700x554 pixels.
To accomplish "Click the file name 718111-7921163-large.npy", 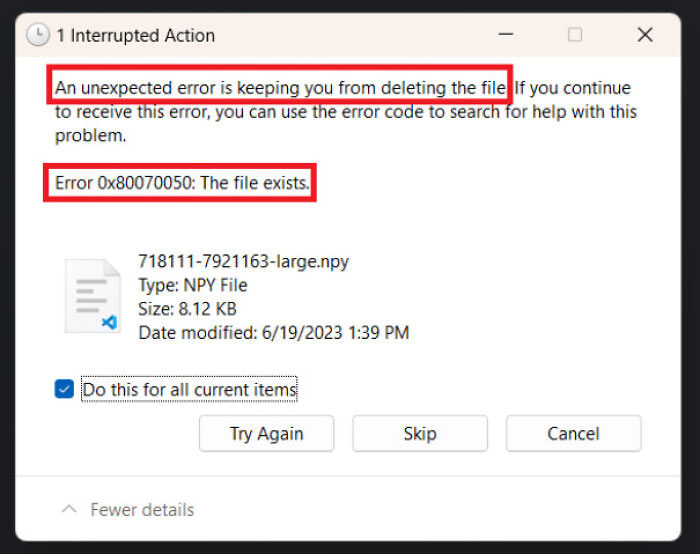I will (244, 261).
